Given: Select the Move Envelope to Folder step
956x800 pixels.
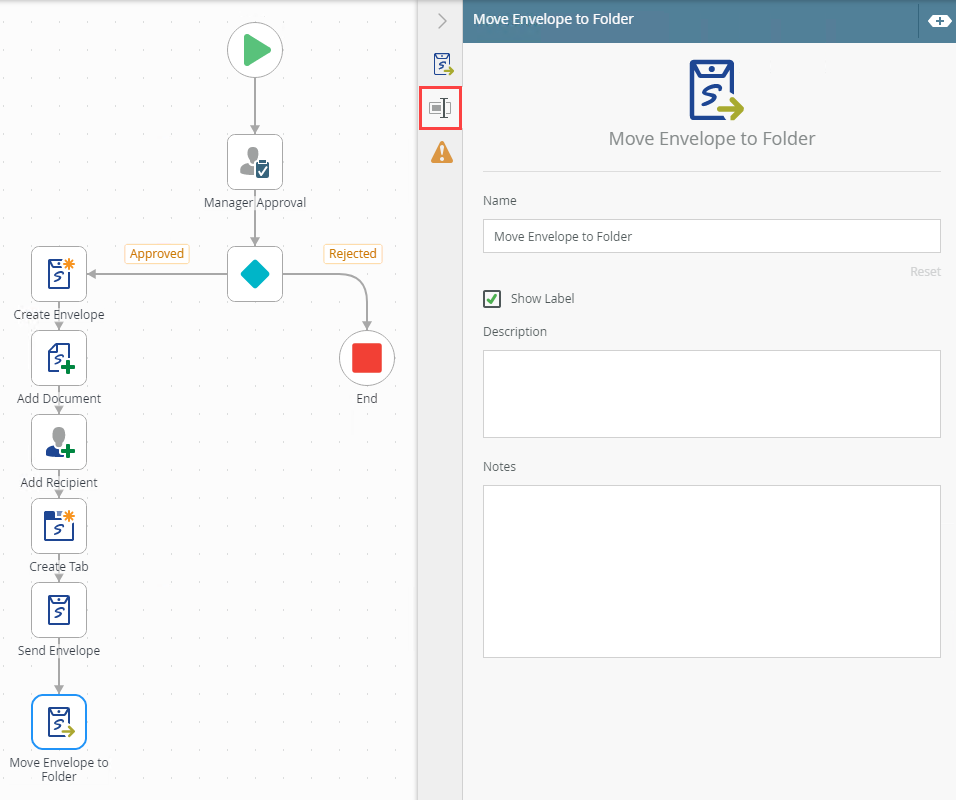Looking at the screenshot, I should click(59, 721).
